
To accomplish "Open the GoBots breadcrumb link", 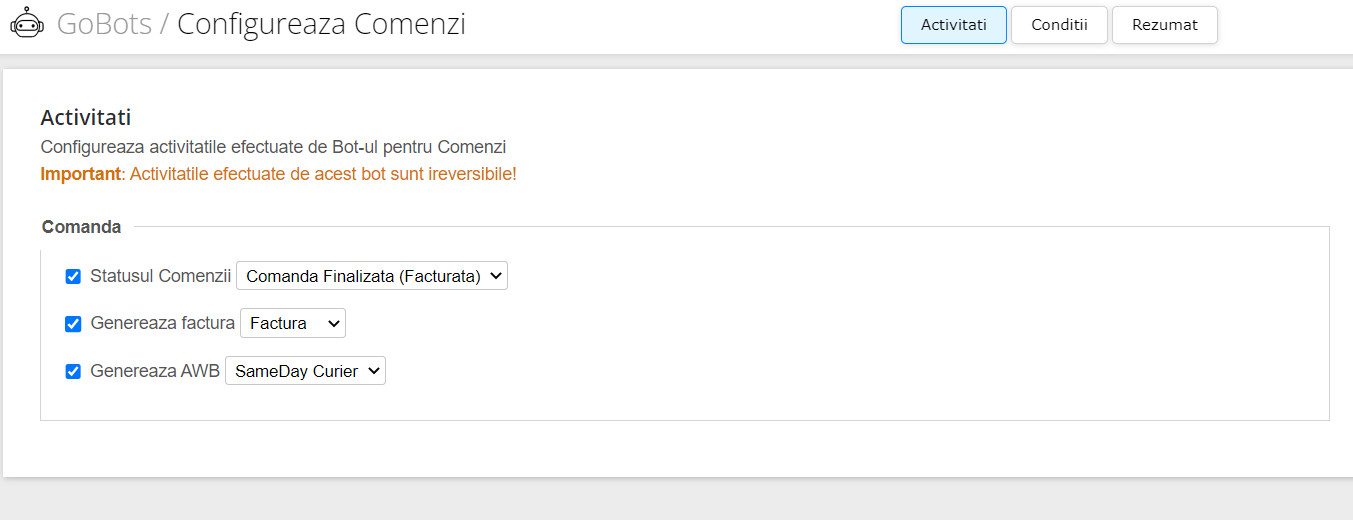I will click(104, 23).
